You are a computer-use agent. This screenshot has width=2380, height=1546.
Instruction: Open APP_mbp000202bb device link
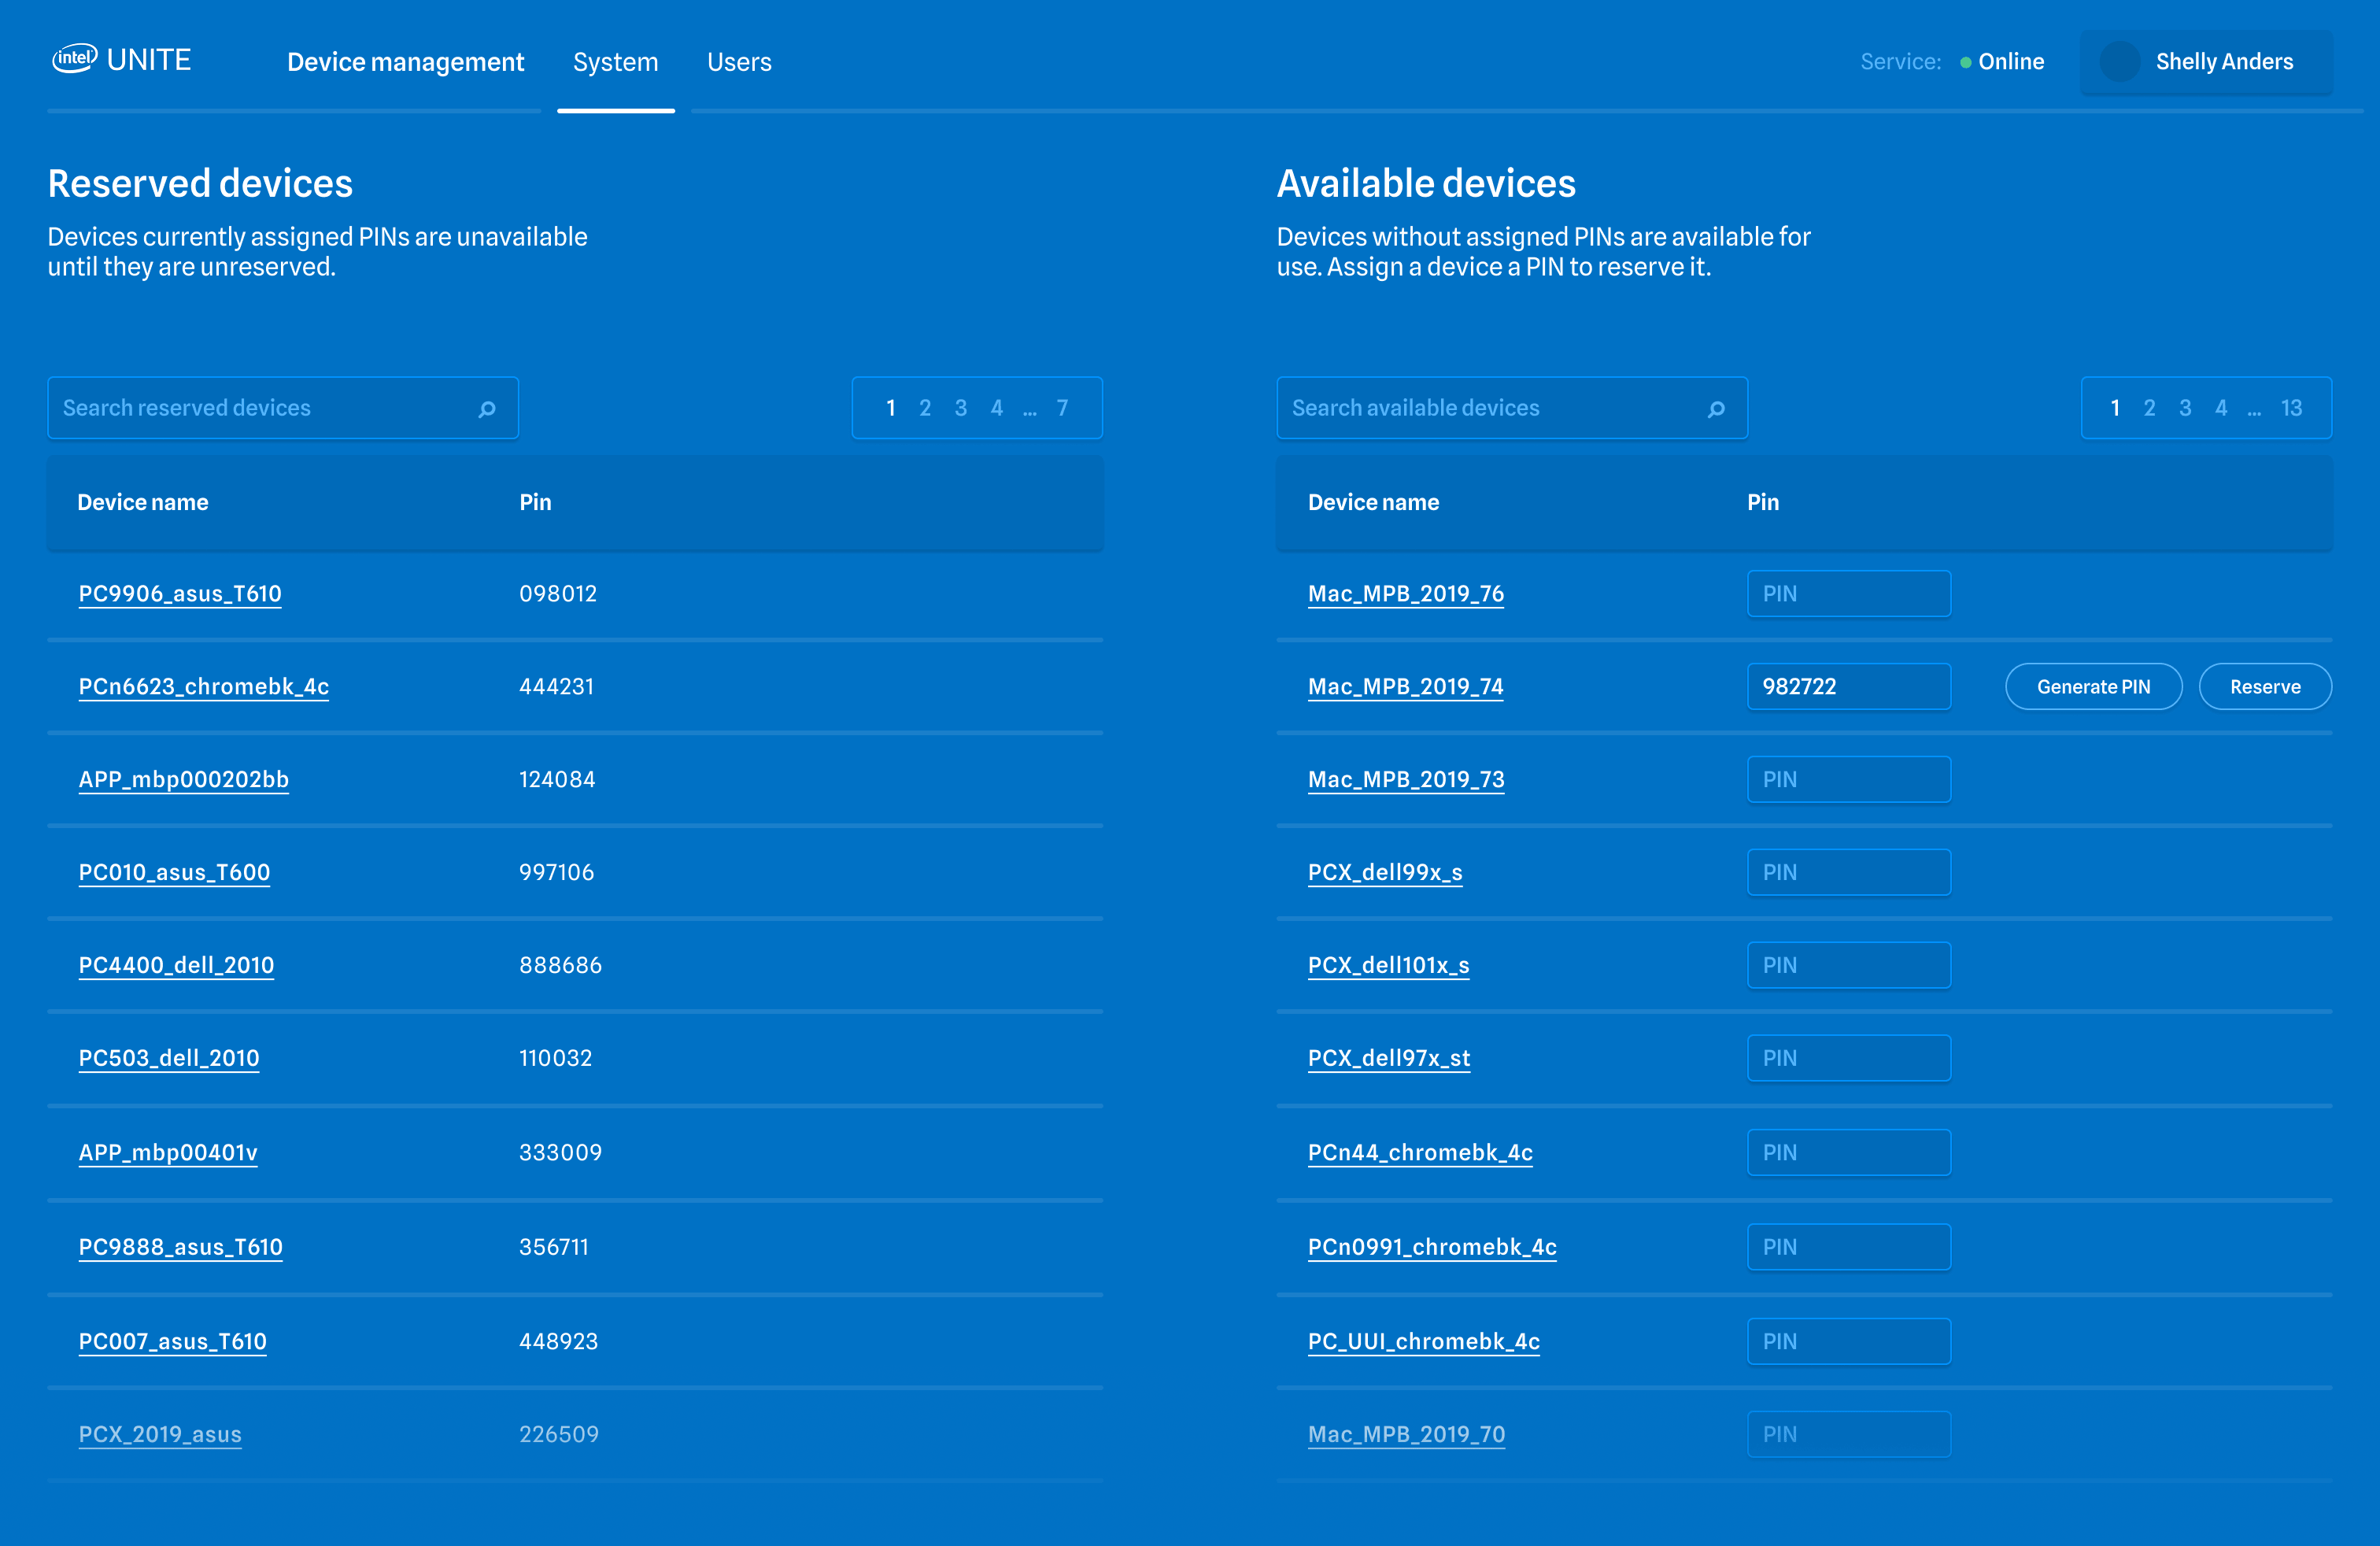[x=183, y=780]
